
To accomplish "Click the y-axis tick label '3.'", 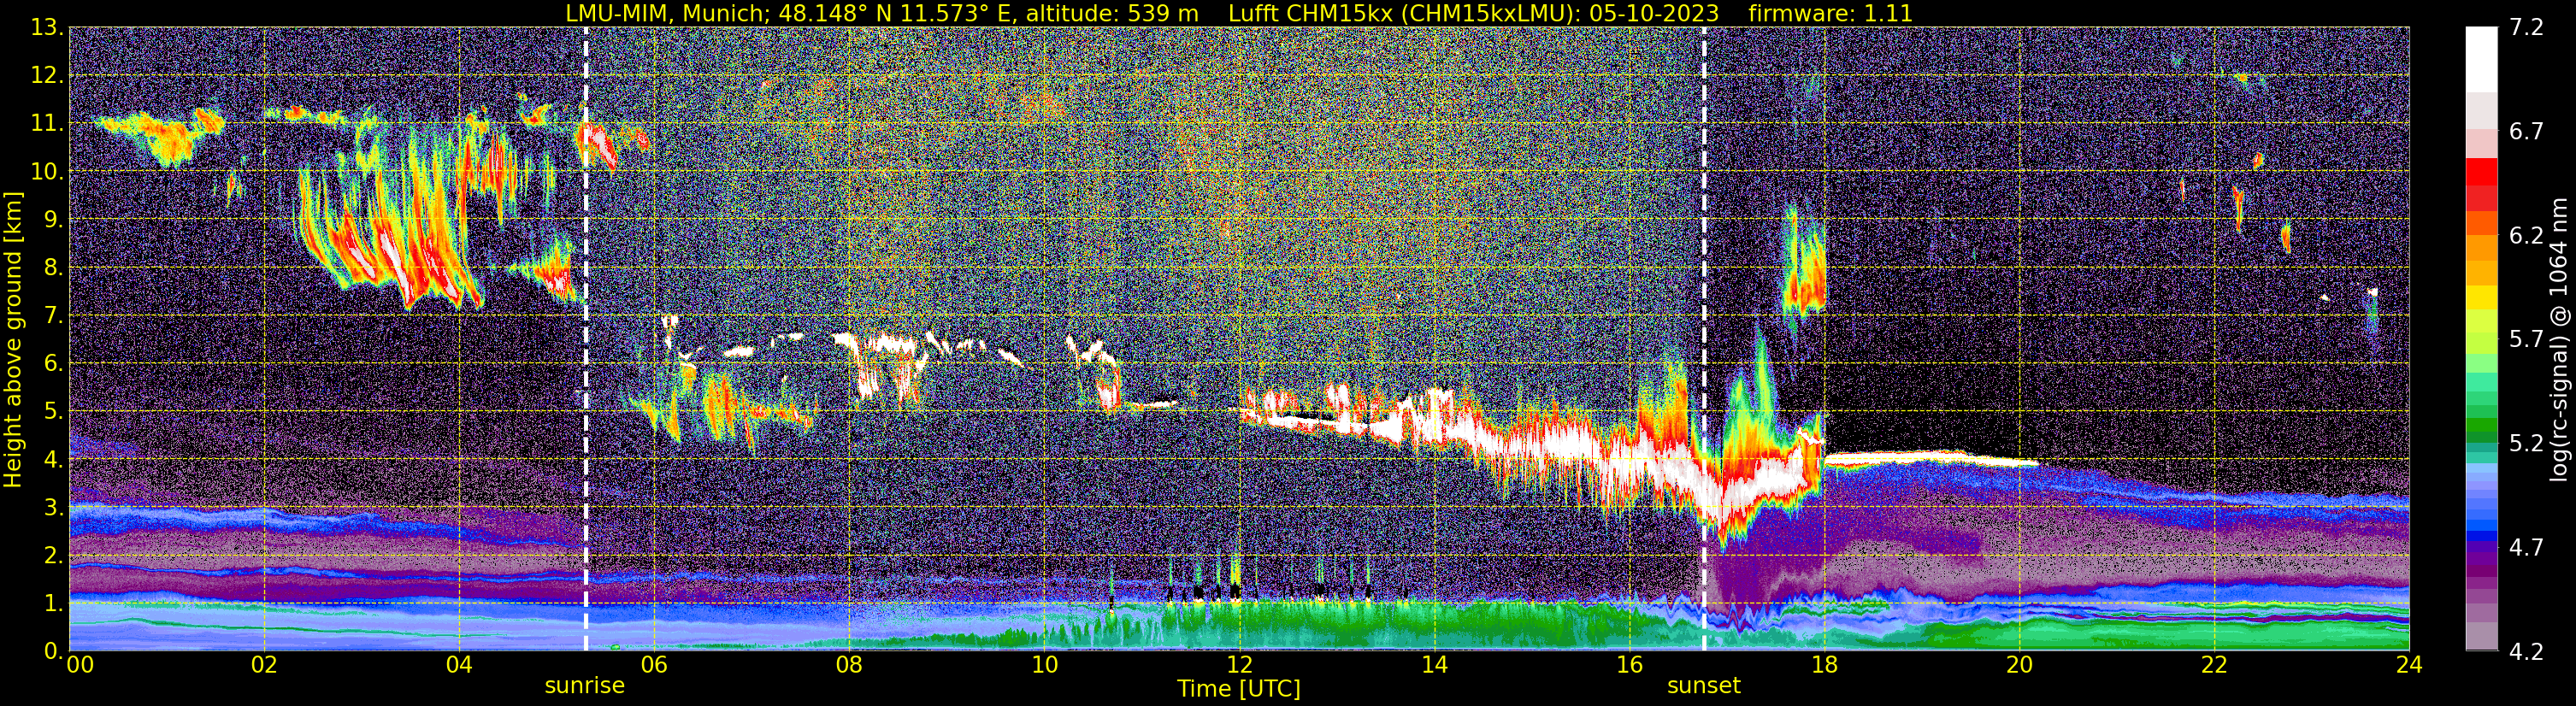I will (x=53, y=508).
